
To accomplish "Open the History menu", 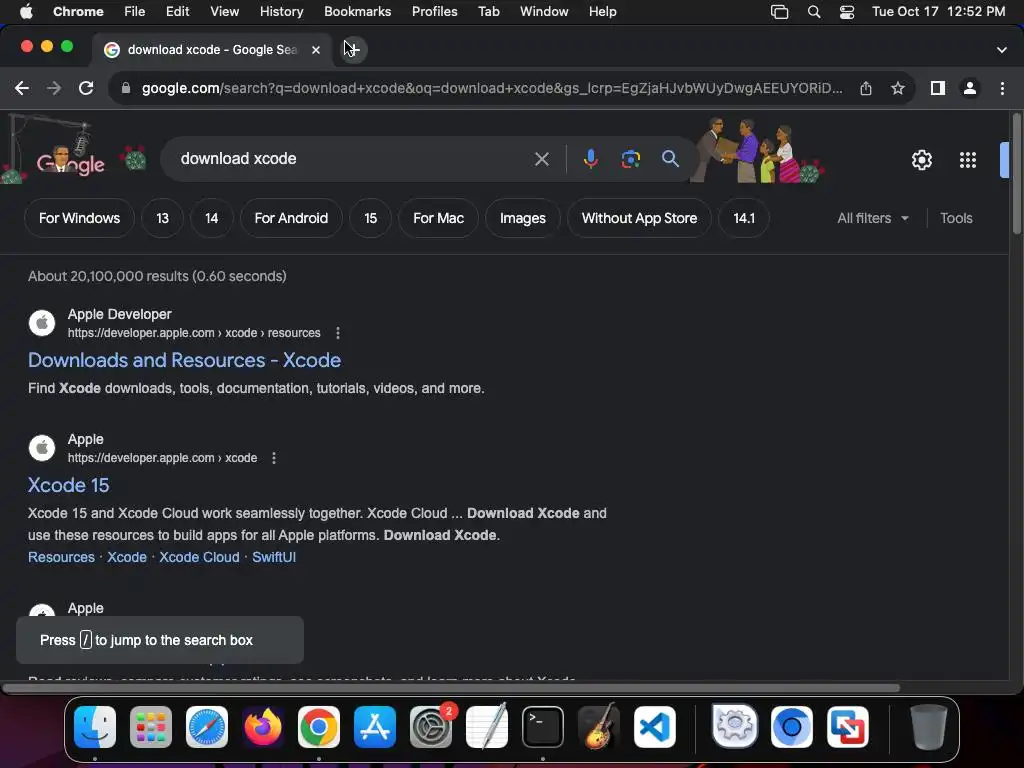I will (x=281, y=12).
